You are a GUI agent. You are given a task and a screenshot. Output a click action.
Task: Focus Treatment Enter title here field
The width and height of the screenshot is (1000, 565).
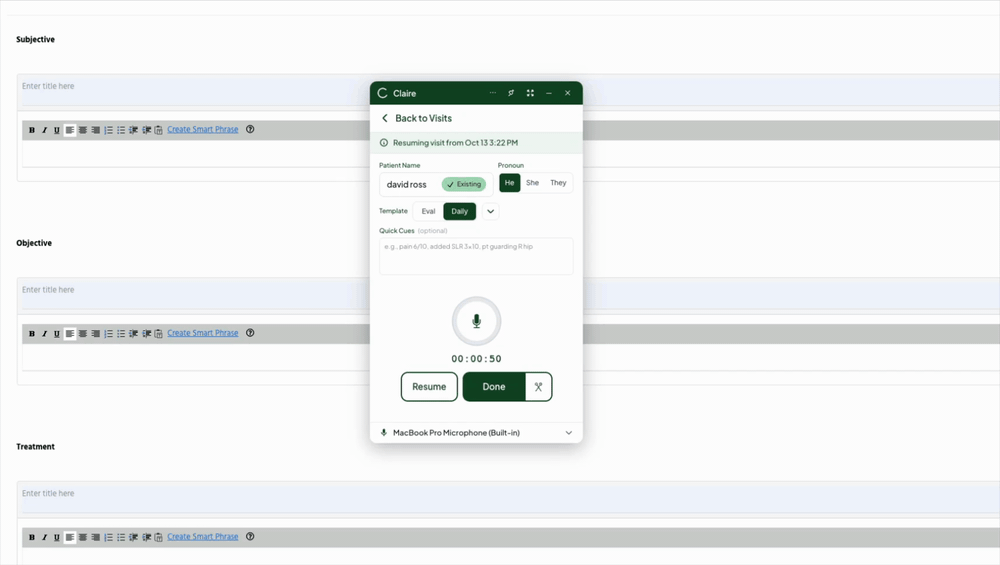coord(510,497)
